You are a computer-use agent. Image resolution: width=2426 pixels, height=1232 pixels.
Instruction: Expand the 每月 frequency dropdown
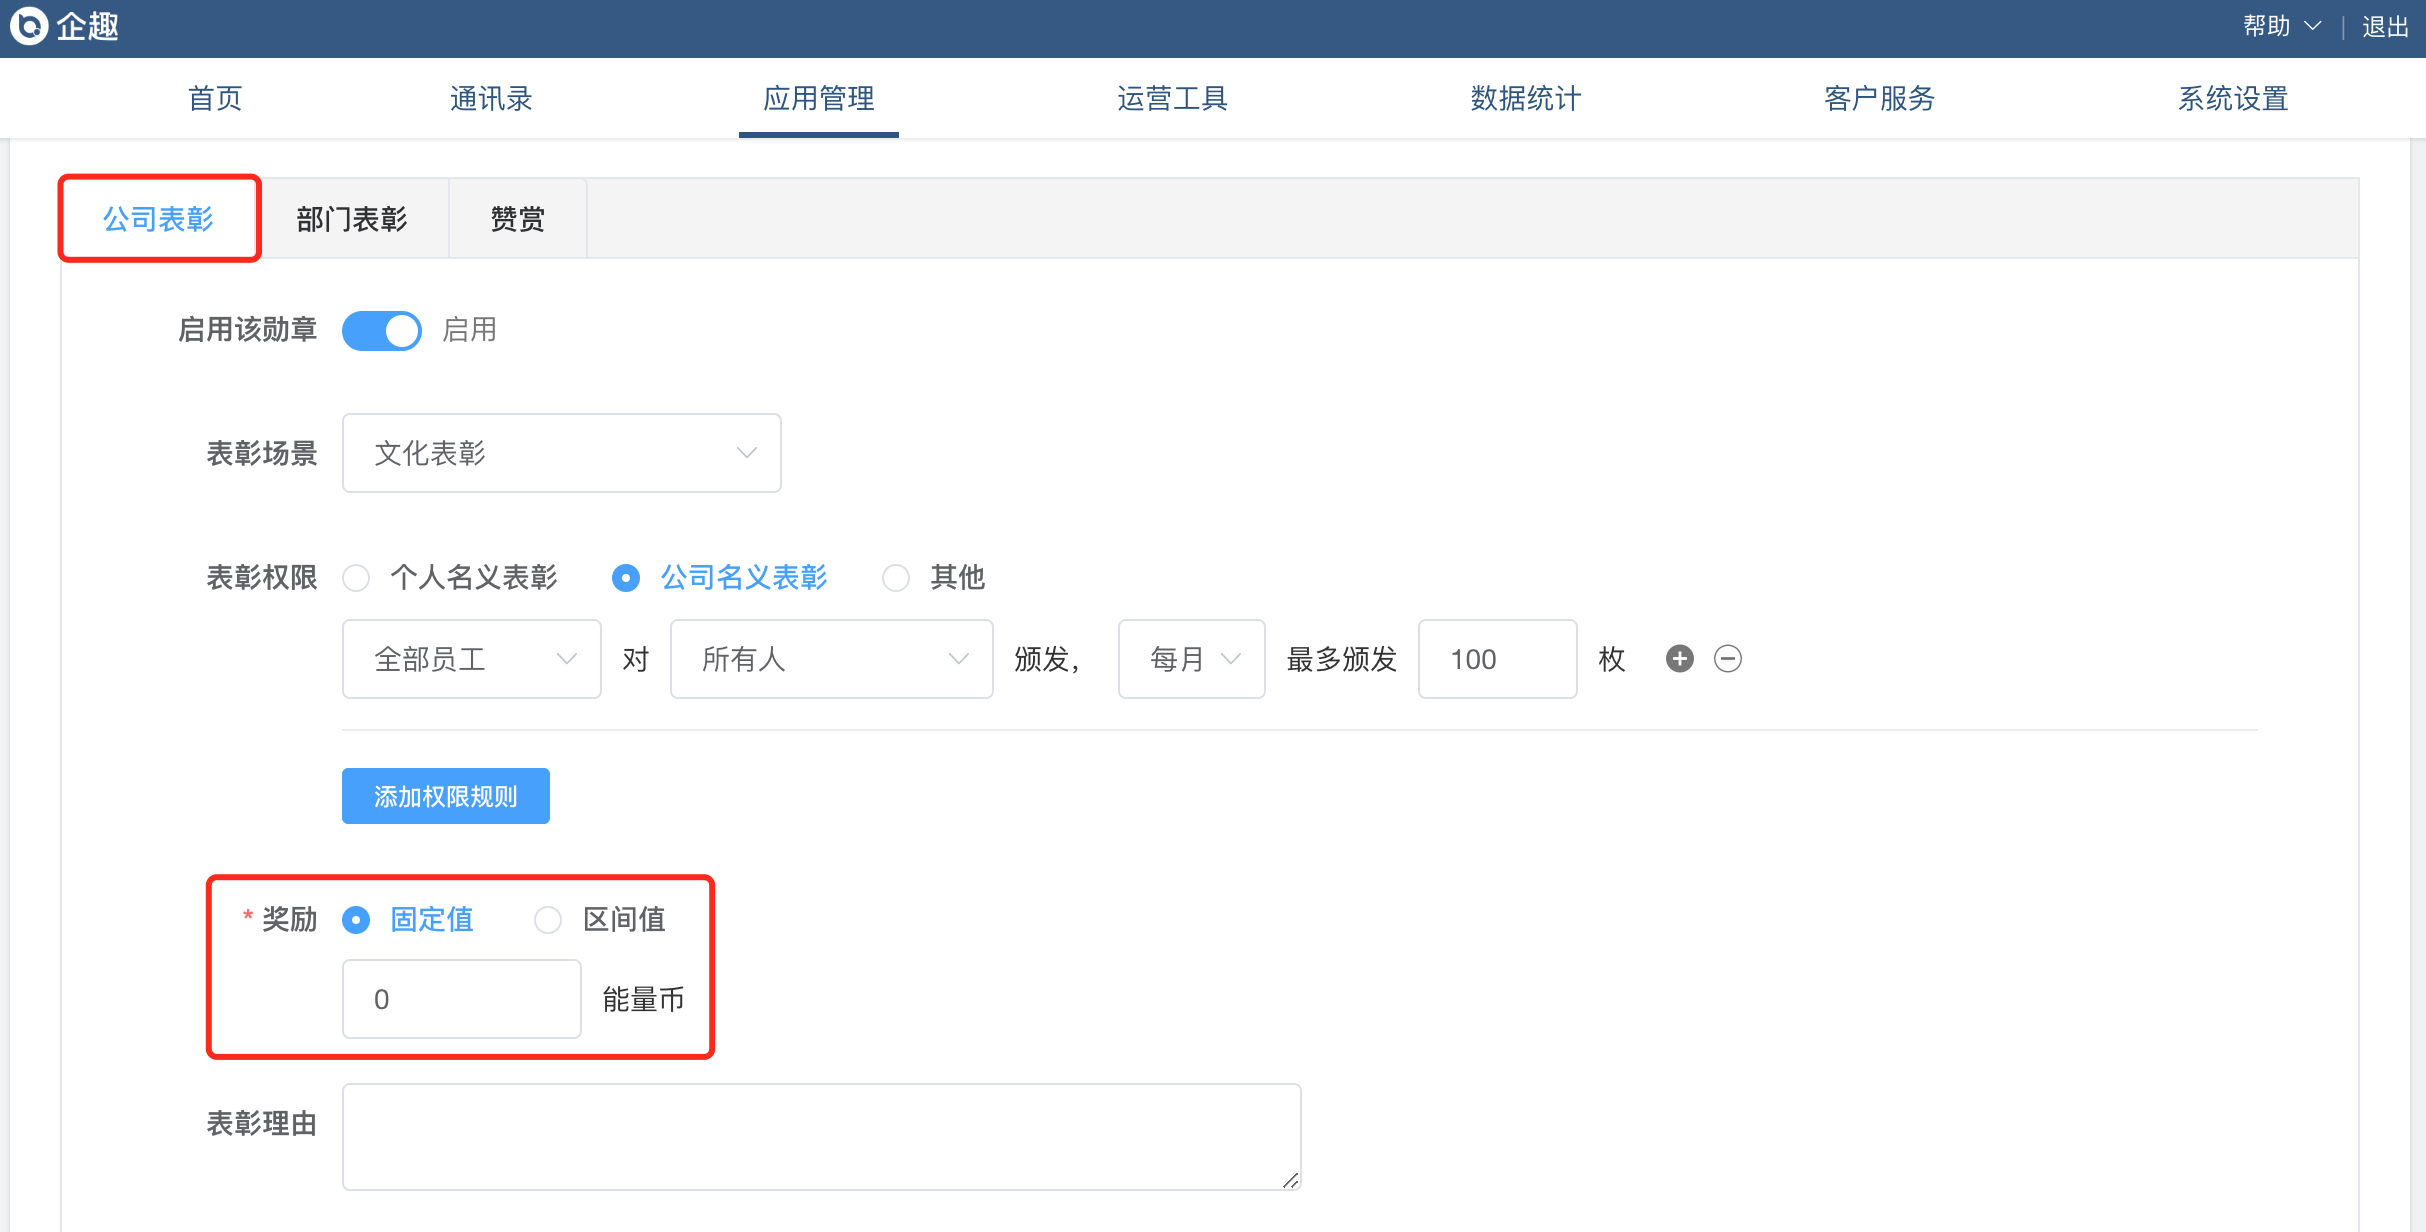pos(1191,659)
